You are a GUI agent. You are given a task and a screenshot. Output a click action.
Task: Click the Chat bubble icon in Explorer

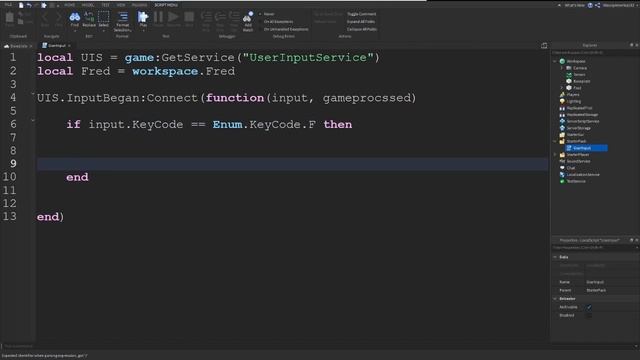562,168
